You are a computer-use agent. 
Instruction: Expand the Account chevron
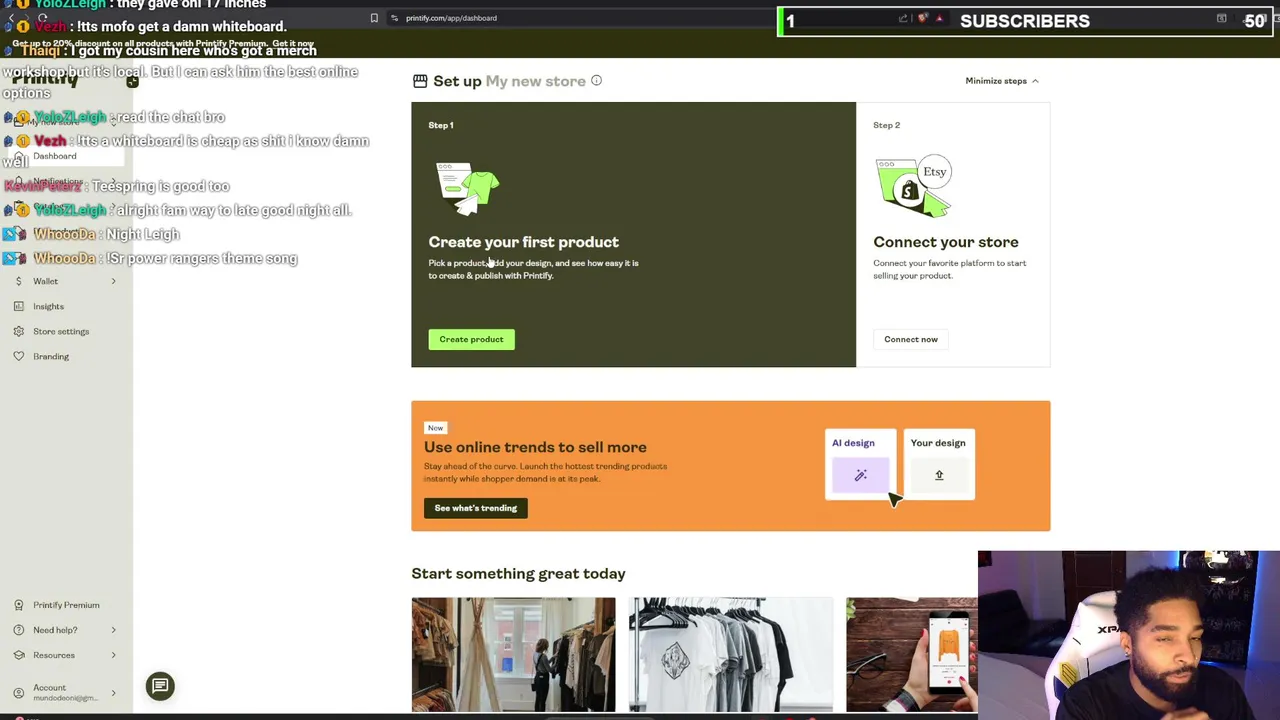point(113,692)
